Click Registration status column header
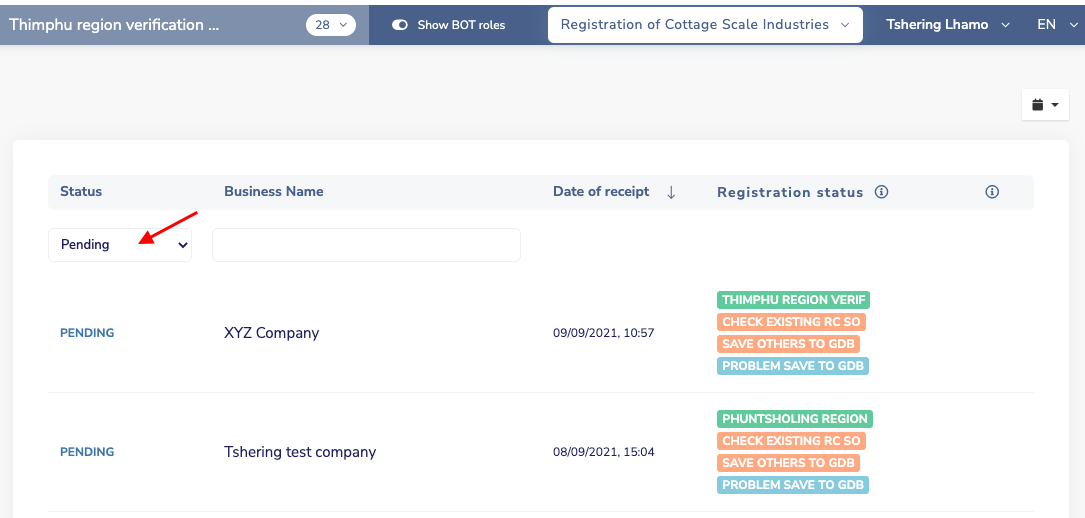1085x518 pixels. [790, 192]
